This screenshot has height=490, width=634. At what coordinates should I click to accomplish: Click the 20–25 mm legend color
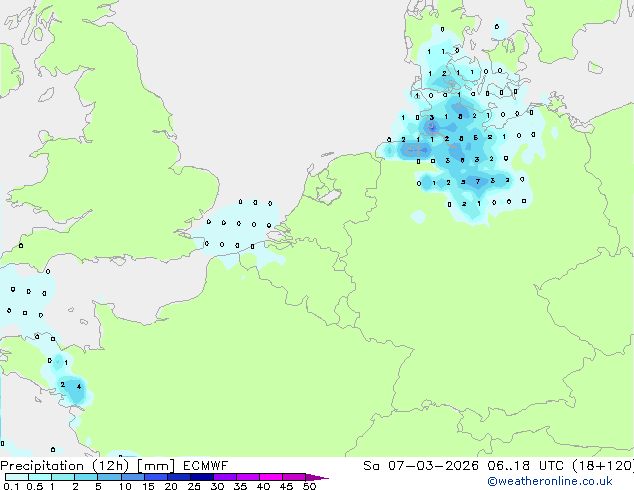click(178, 477)
